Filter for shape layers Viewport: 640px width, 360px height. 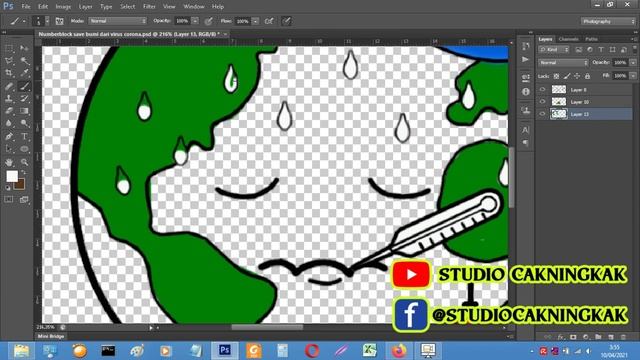click(x=612, y=50)
